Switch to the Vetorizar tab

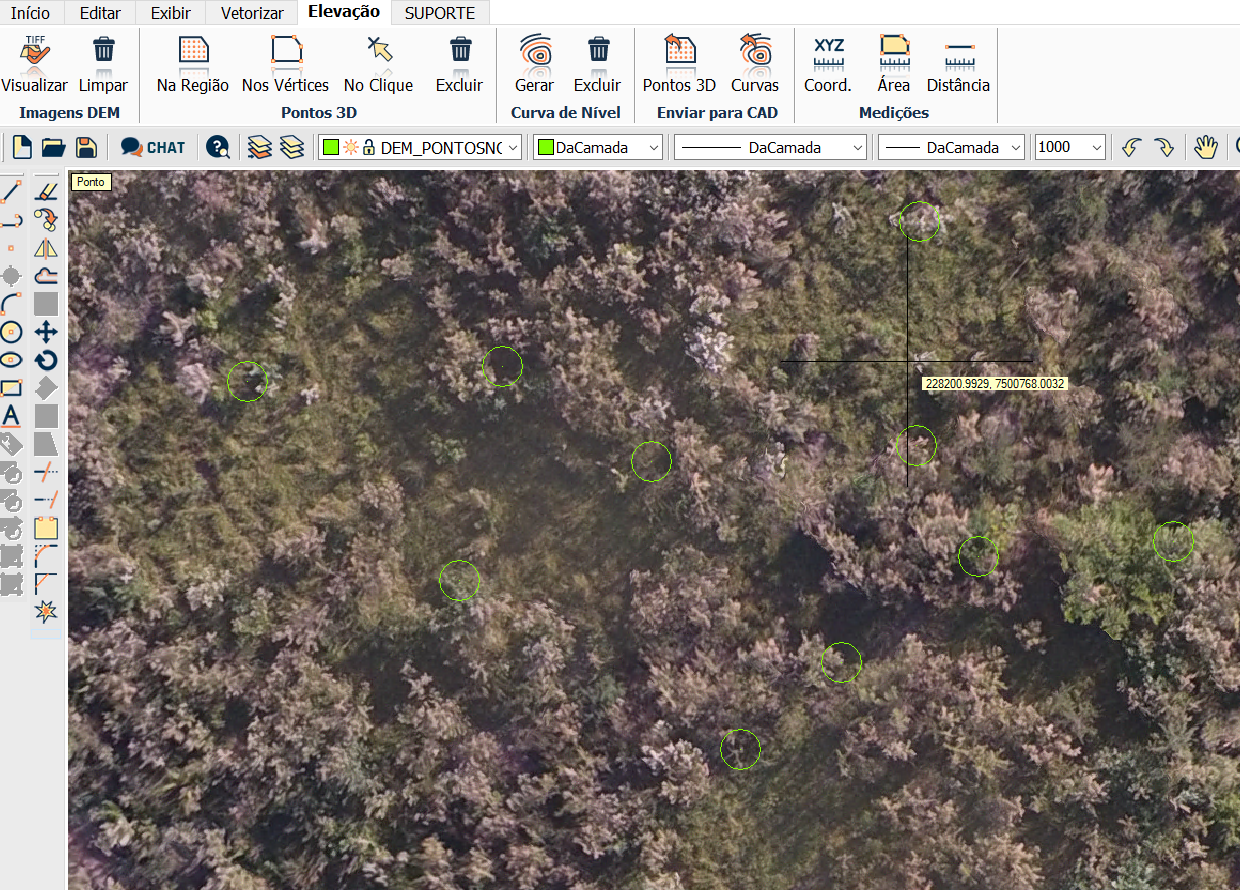251,13
